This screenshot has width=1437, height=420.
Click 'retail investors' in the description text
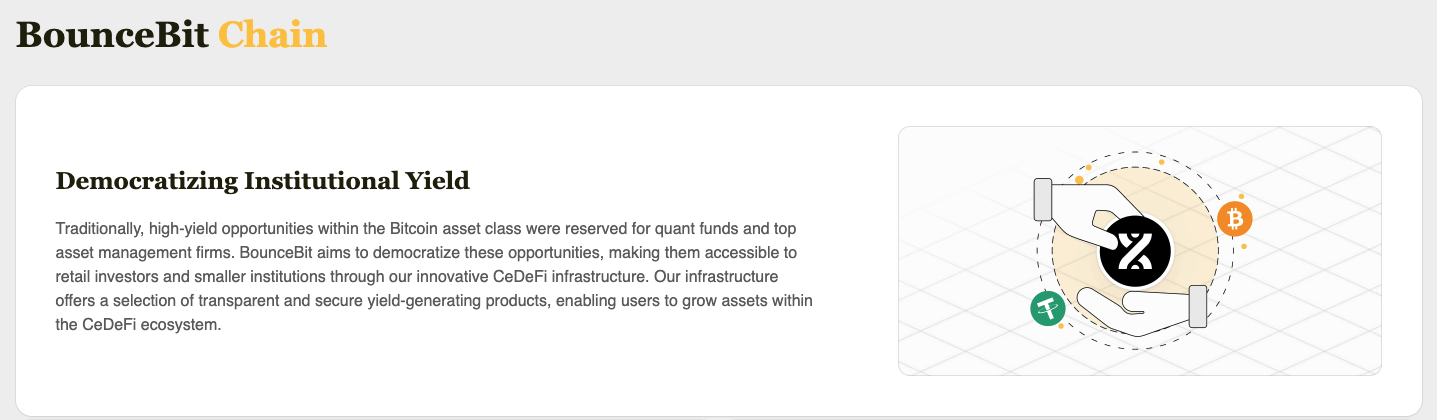(x=105, y=277)
